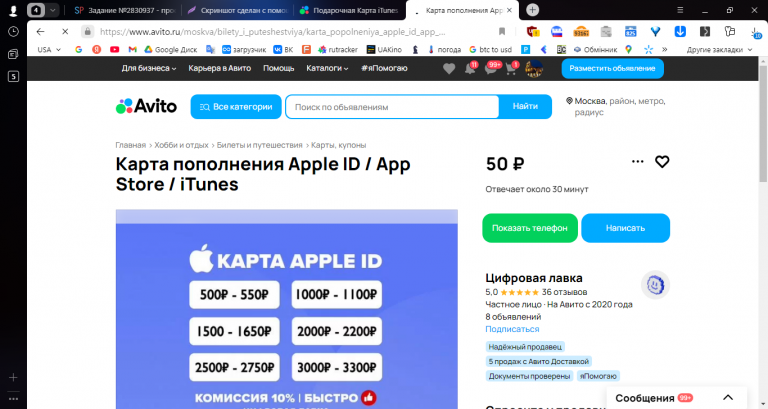This screenshot has width=768, height=409.
Task: Close the Карта пополнения App tab
Action: click(509, 10)
